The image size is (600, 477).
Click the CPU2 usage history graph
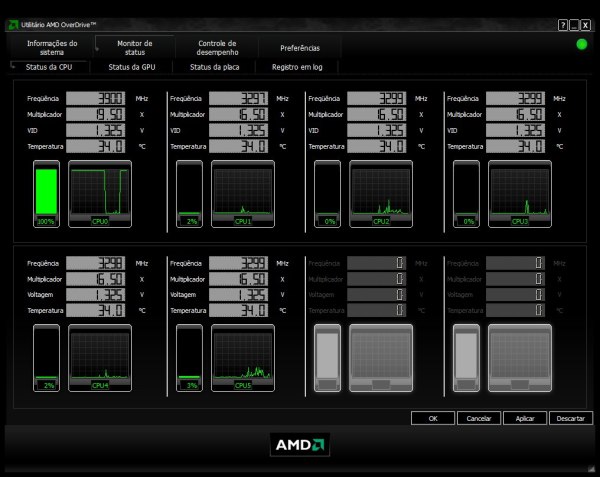[x=381, y=194]
